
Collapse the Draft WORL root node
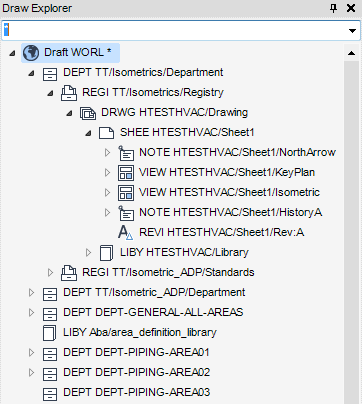[12, 53]
